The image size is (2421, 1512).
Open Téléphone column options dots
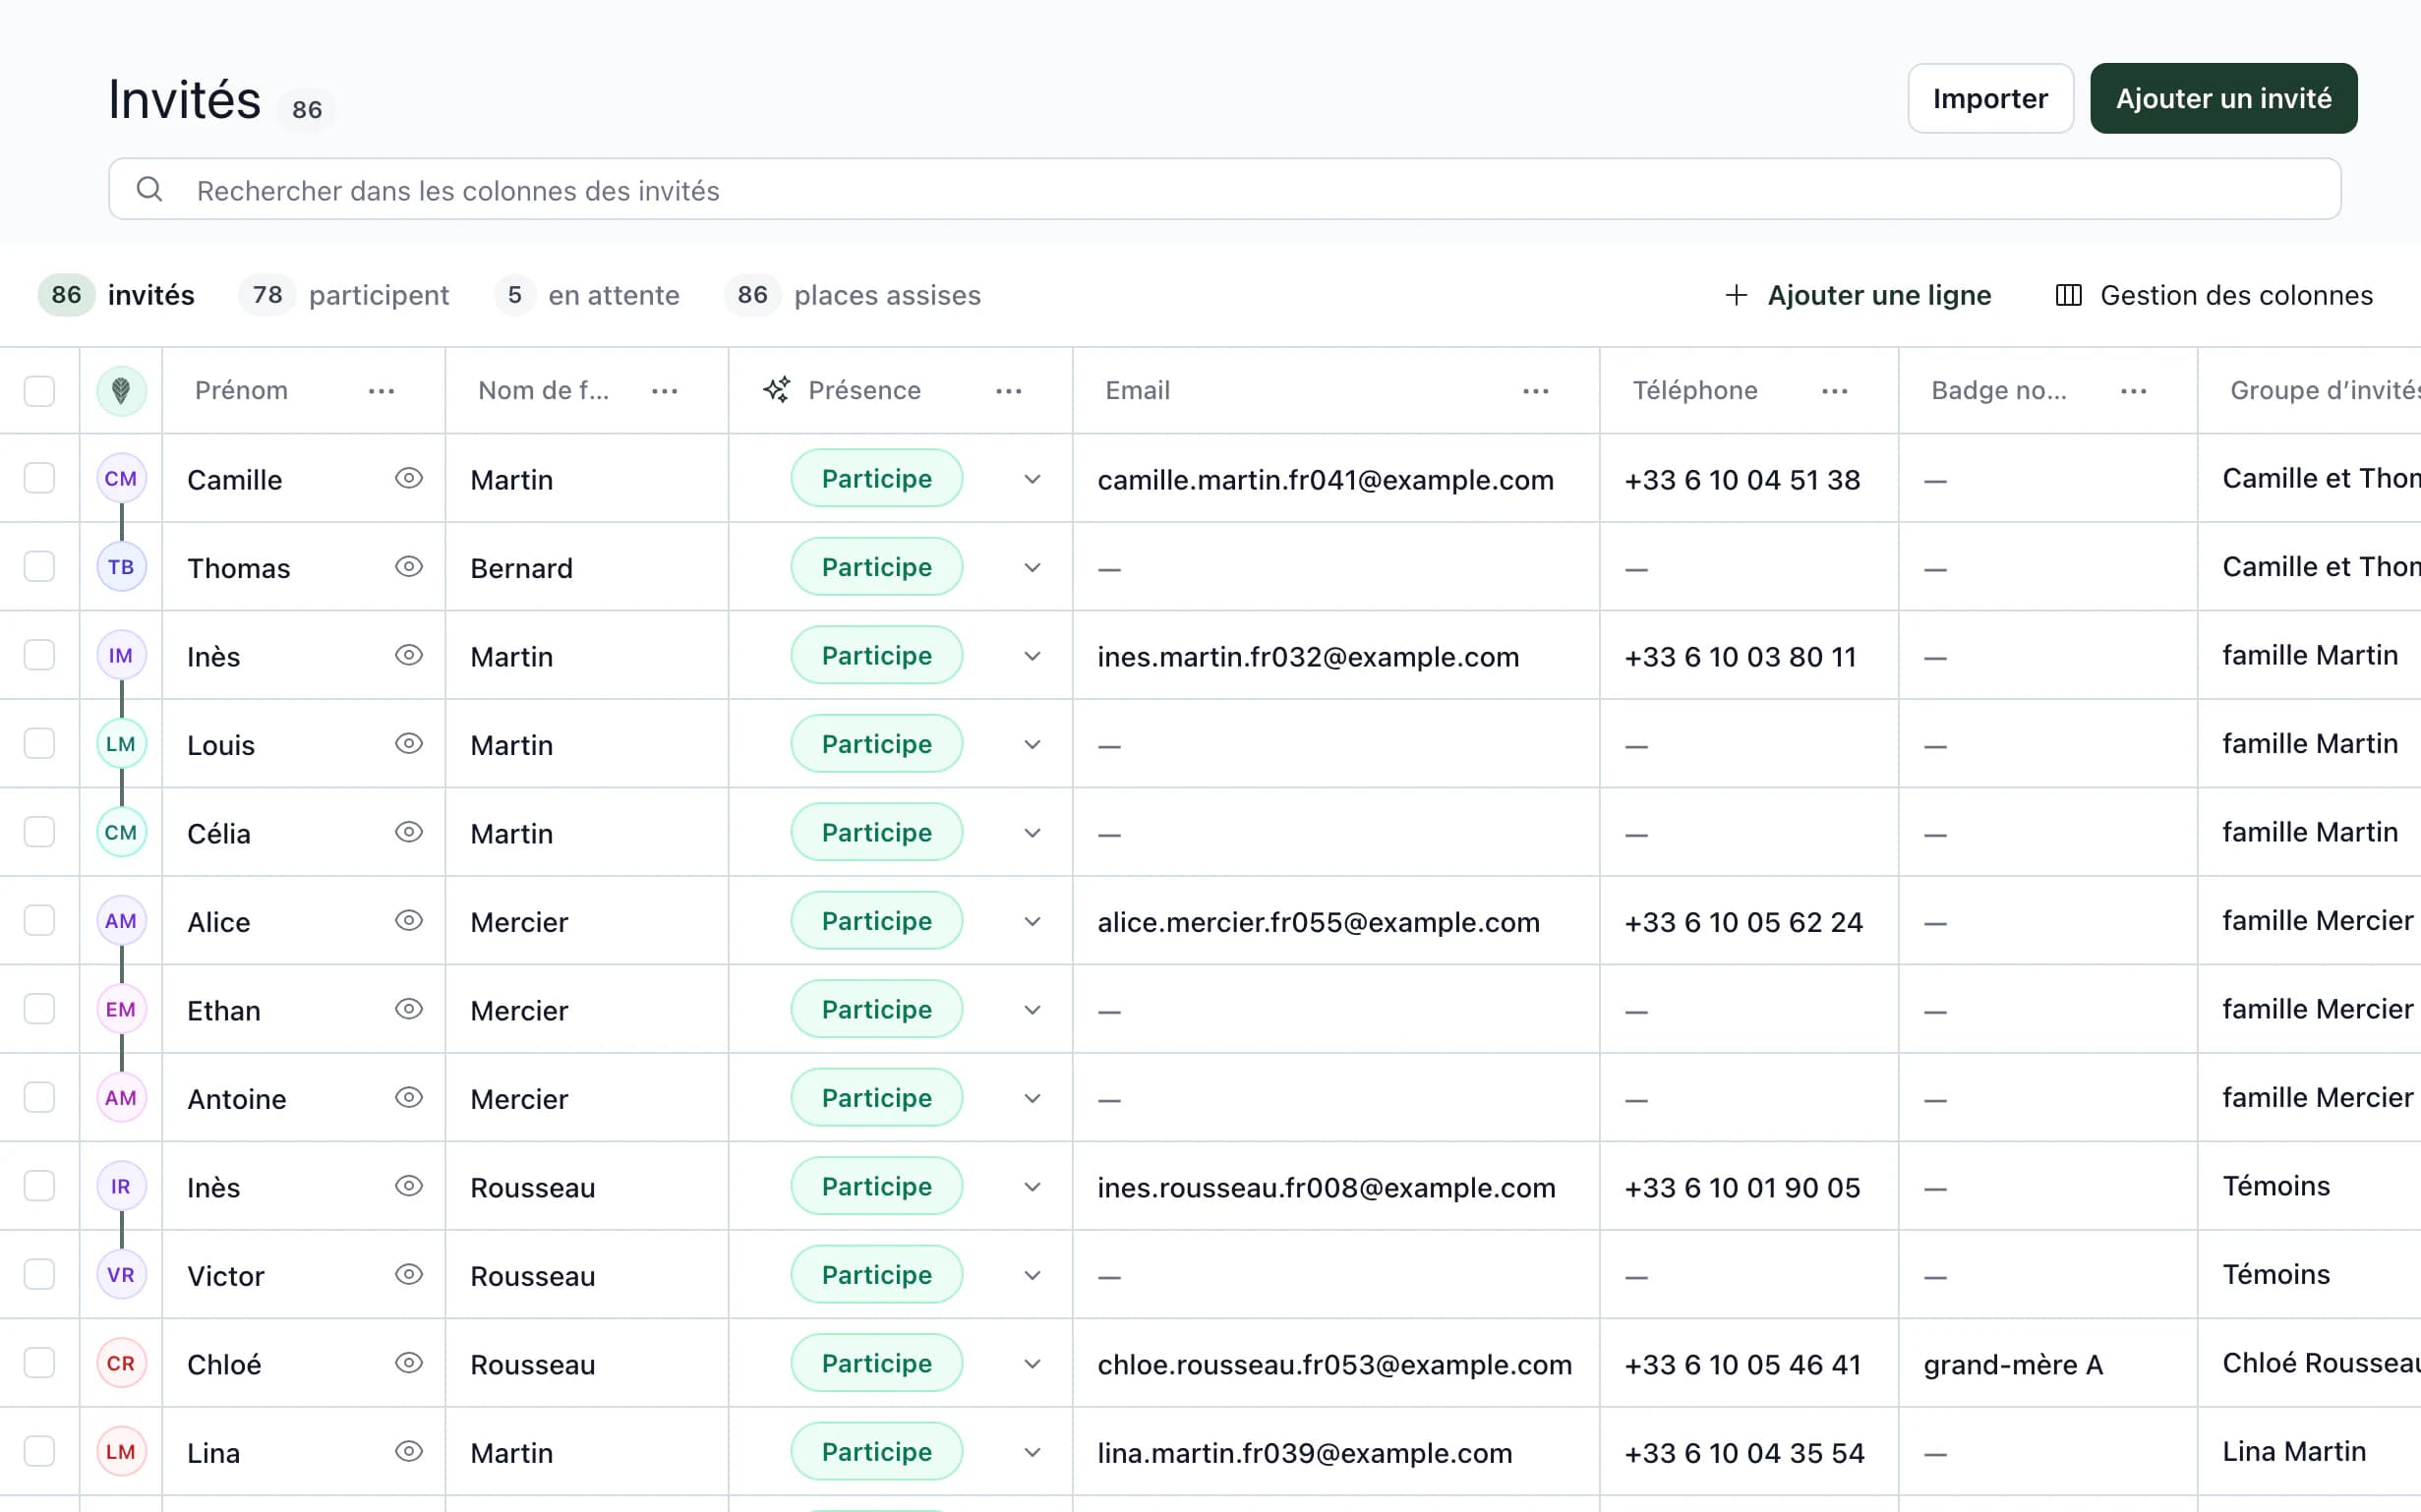pyautogui.click(x=1834, y=391)
